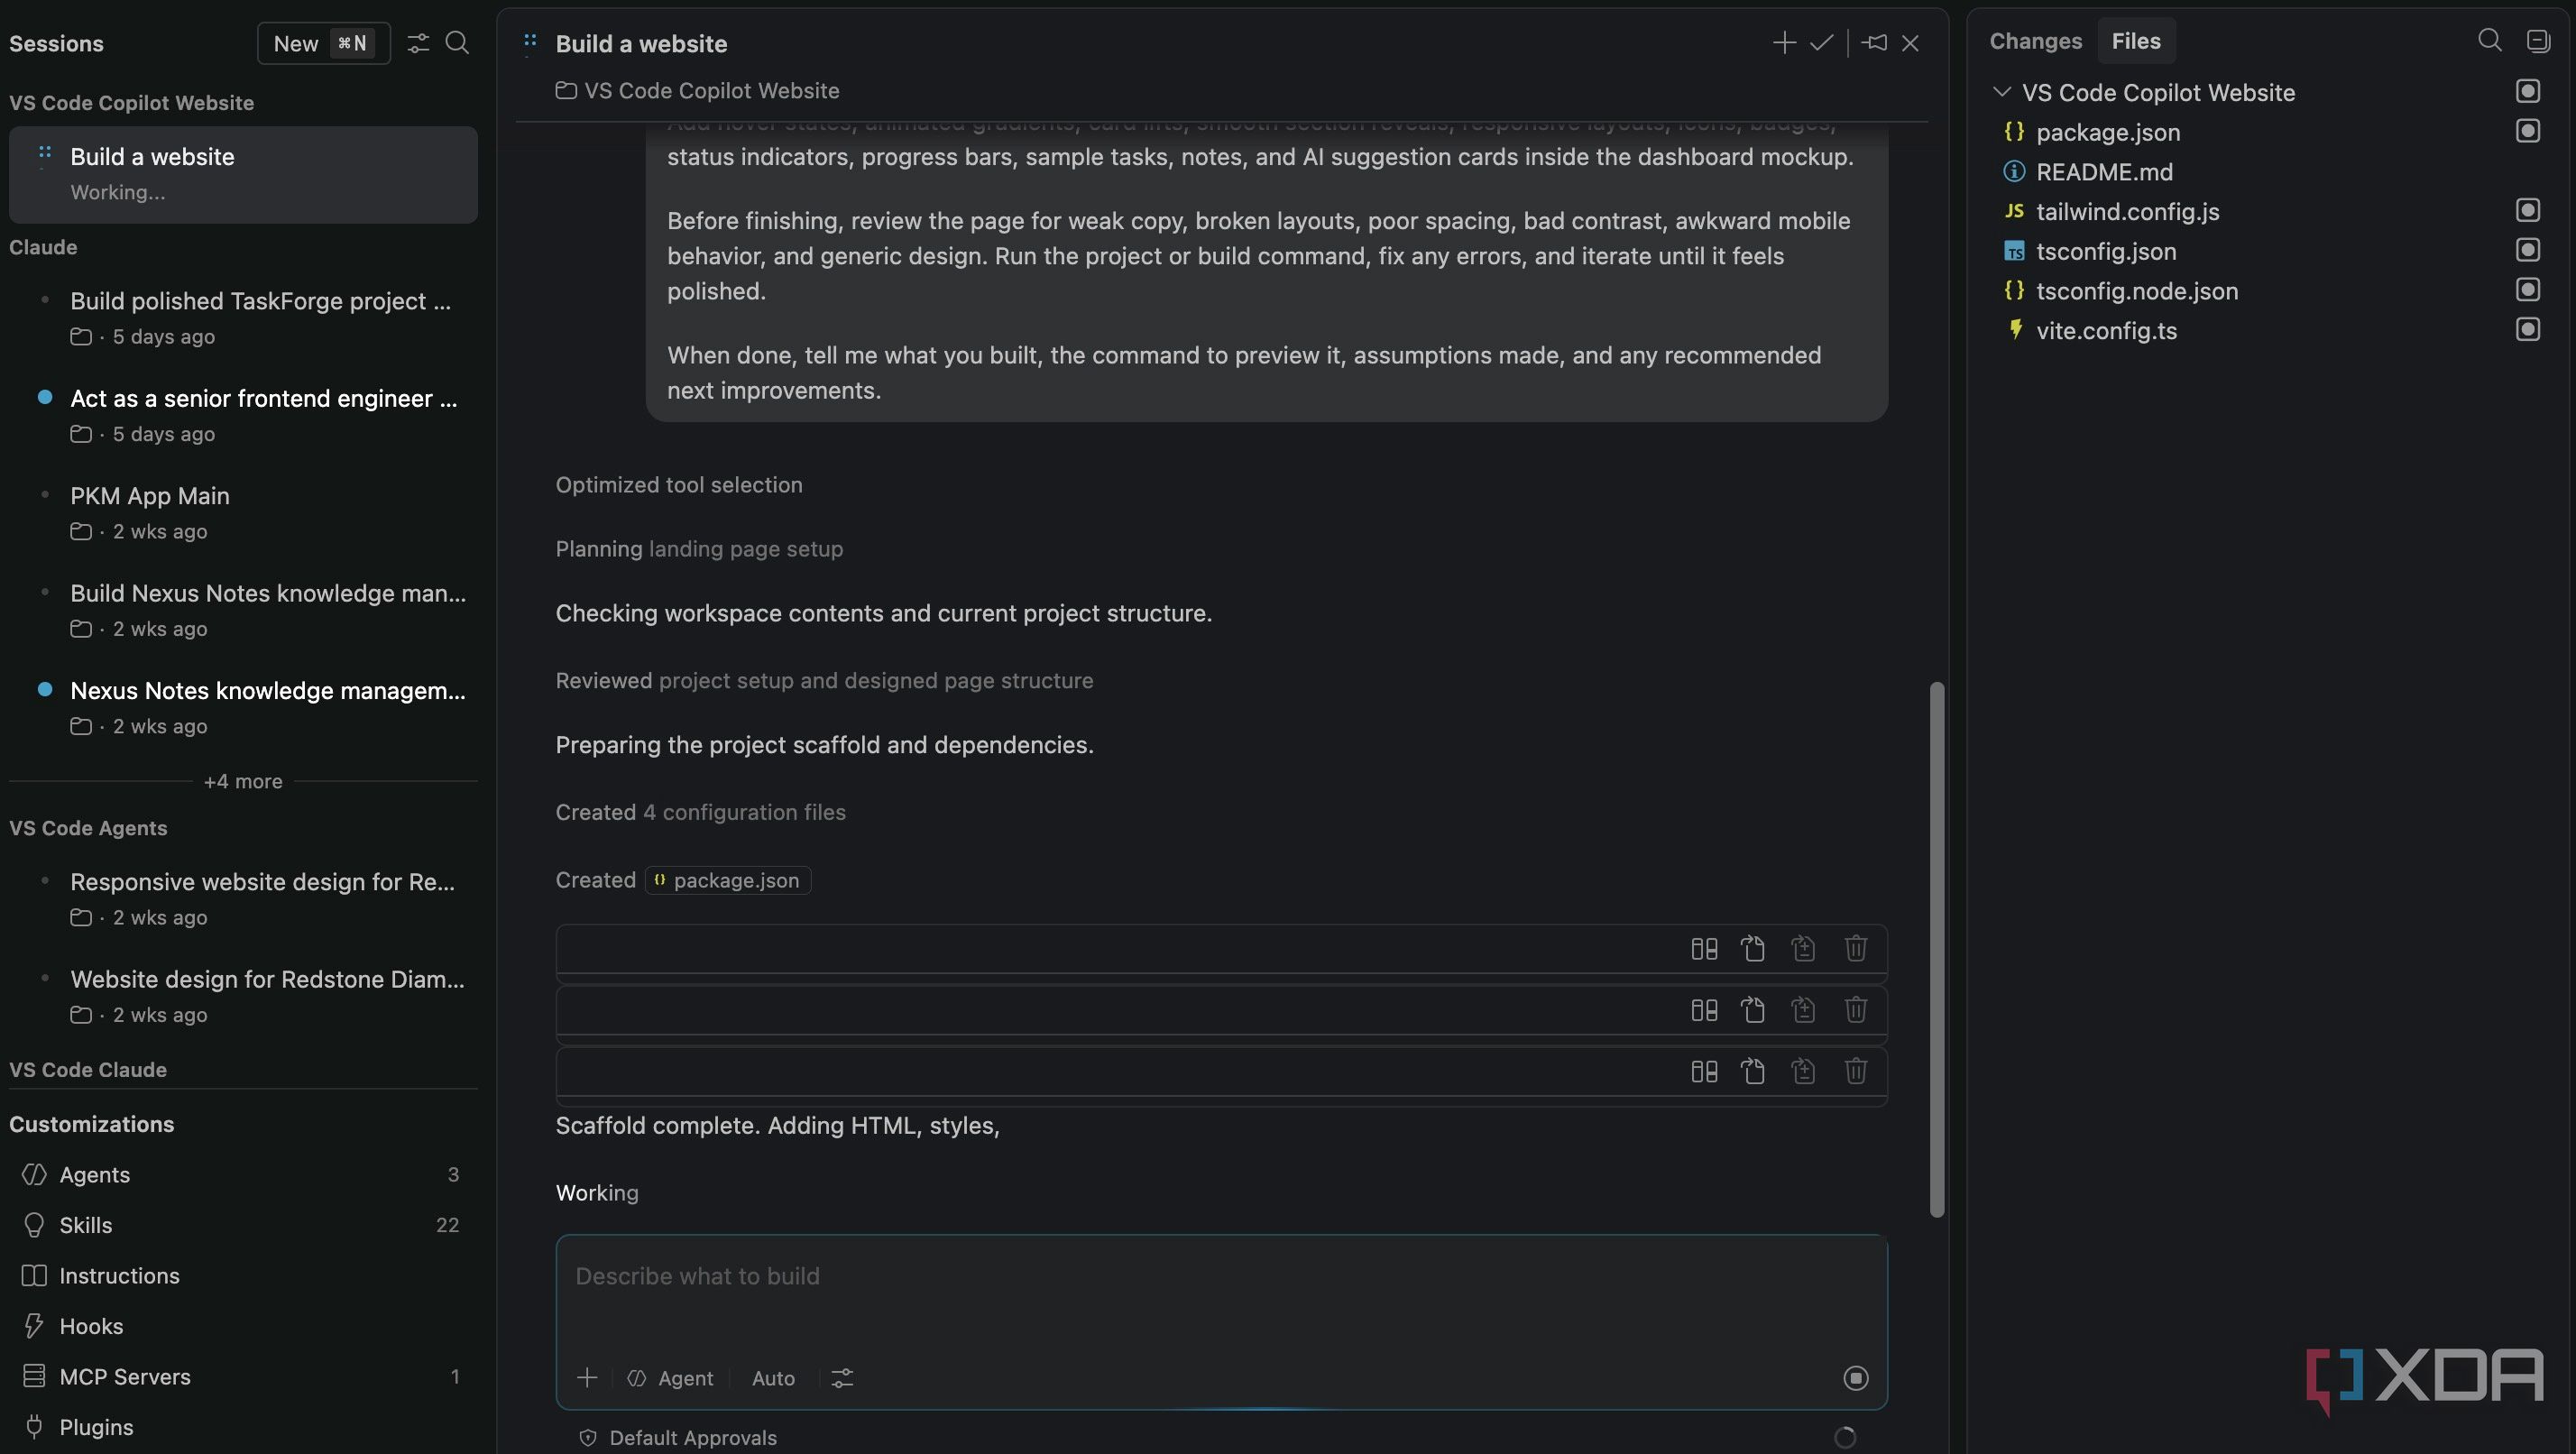2576x1454 pixels.
Task: Trash icon on third edit row
Action: 1855,1072
